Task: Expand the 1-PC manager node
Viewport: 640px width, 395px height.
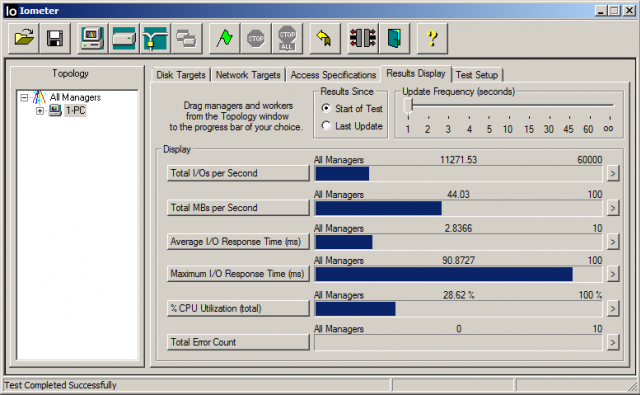Action: pyautogui.click(x=40, y=111)
